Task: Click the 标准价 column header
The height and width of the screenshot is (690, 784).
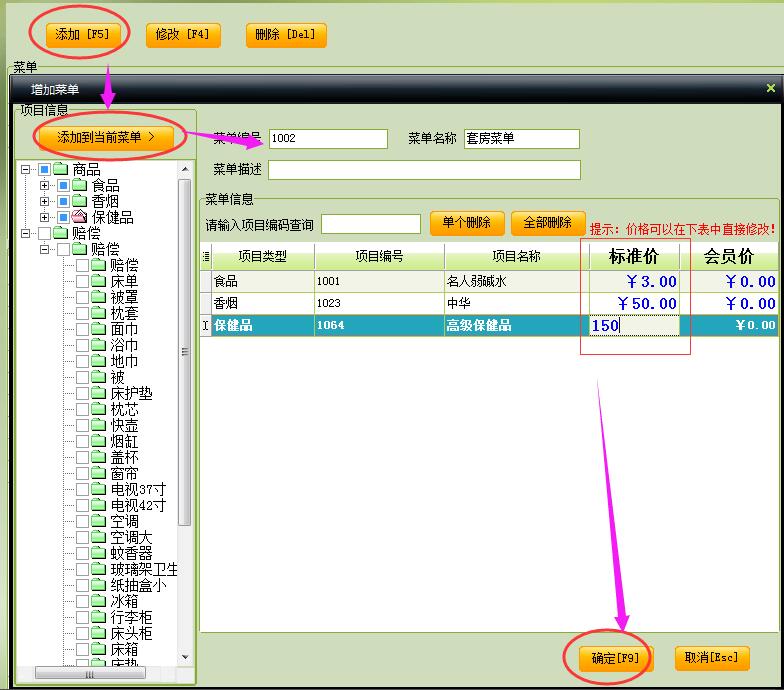Action: 634,256
